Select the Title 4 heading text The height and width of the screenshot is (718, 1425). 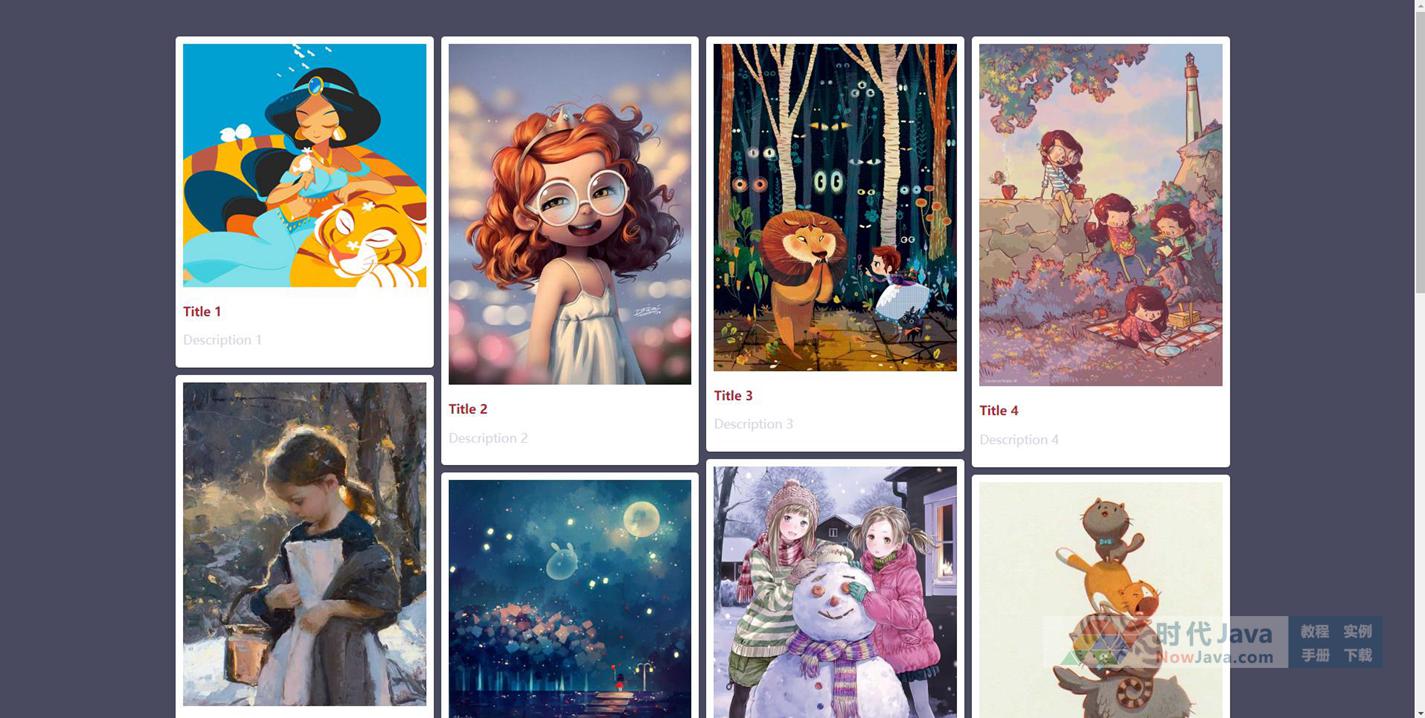[x=999, y=411]
